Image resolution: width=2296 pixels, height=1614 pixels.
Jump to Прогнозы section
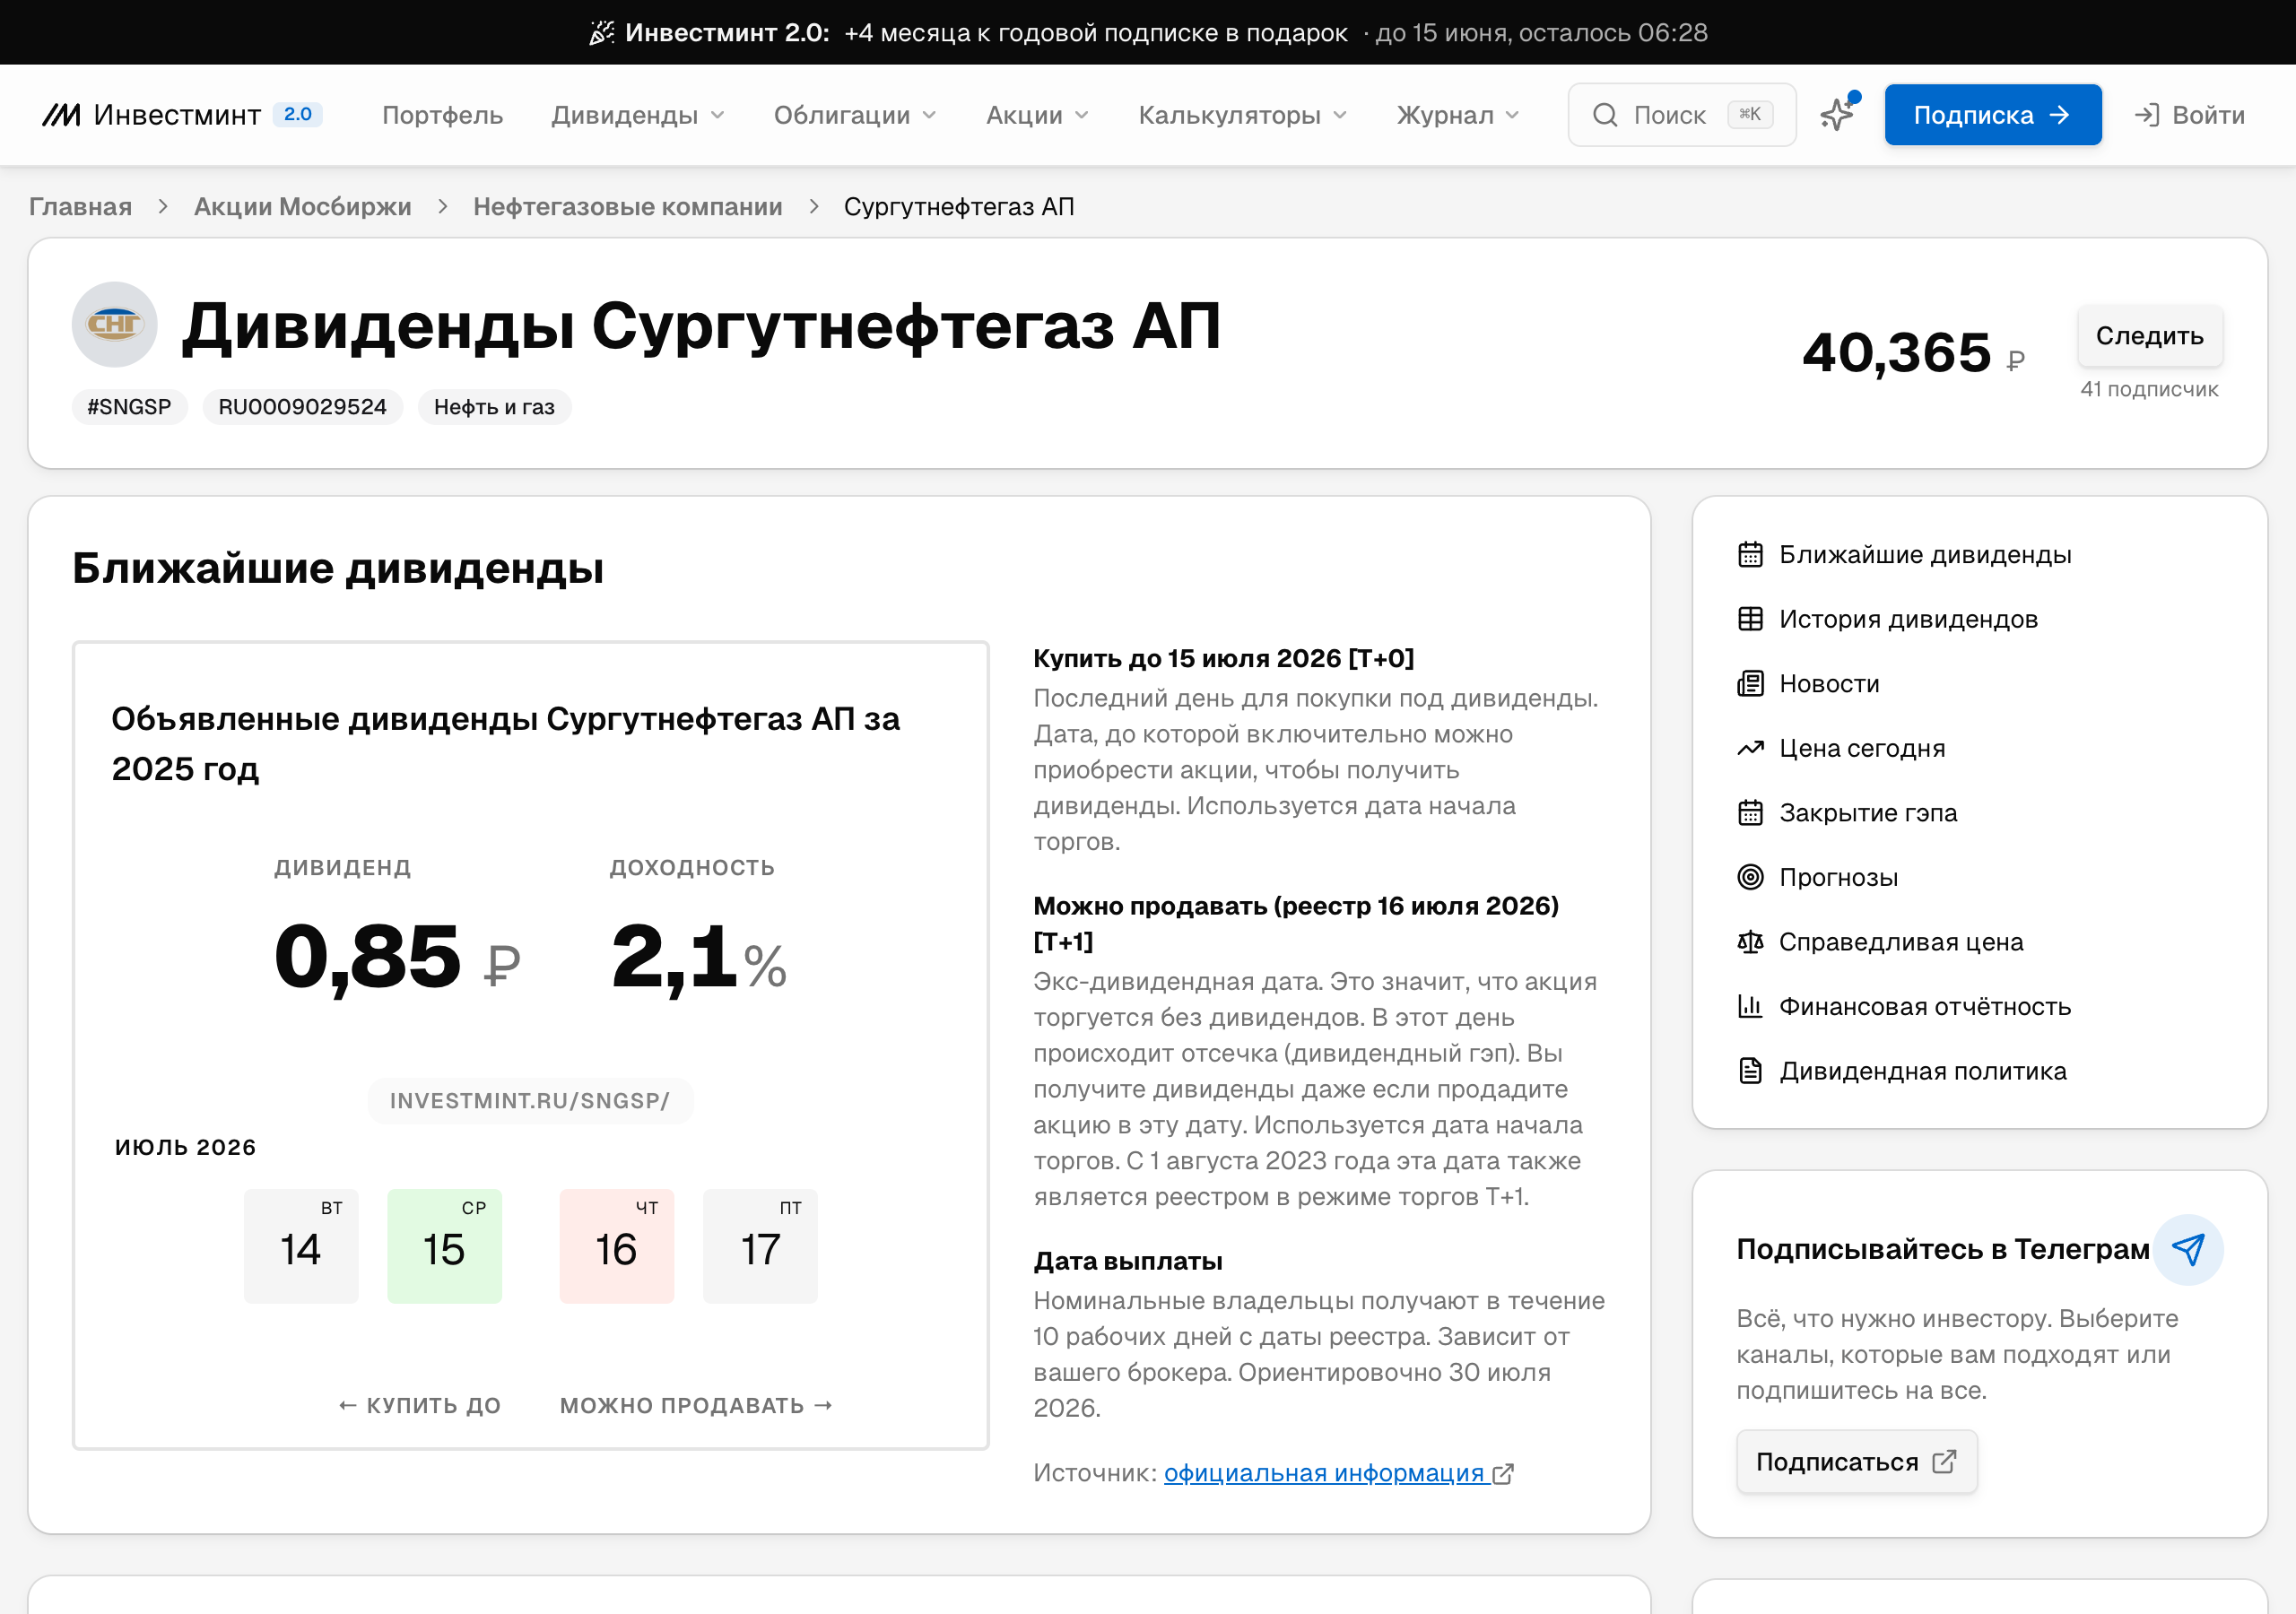[x=1838, y=877]
